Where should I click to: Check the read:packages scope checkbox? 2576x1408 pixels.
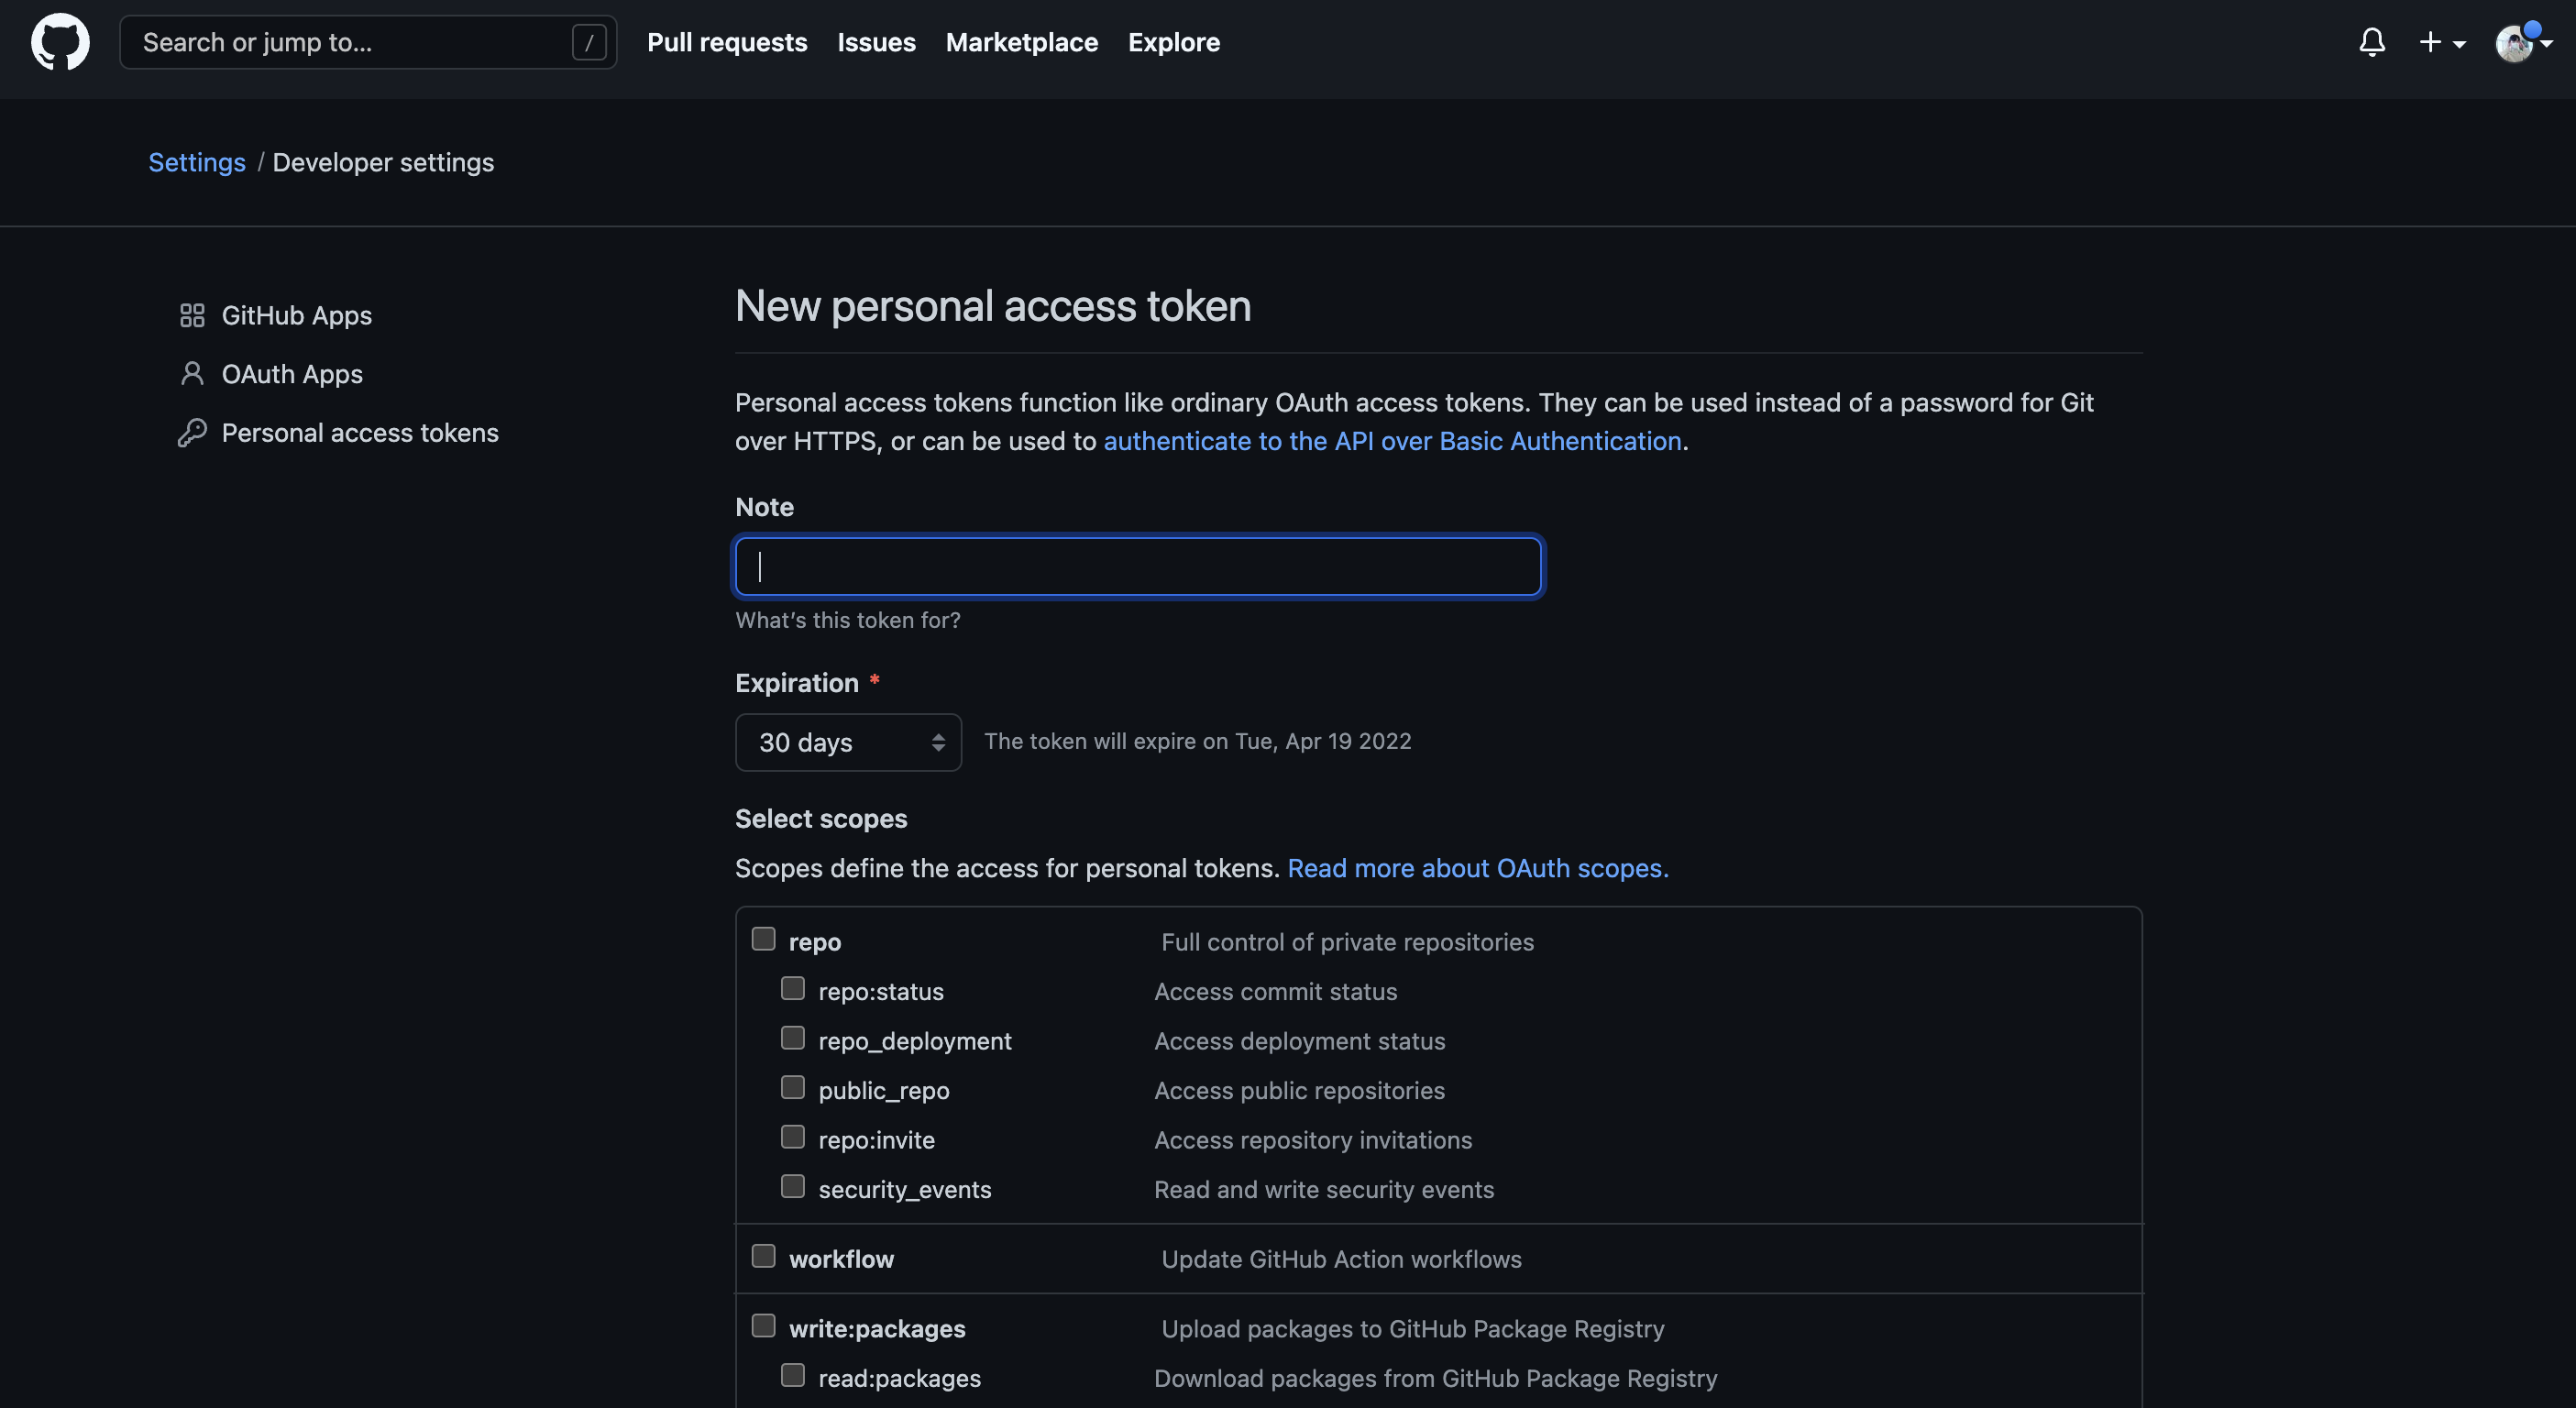(793, 1376)
